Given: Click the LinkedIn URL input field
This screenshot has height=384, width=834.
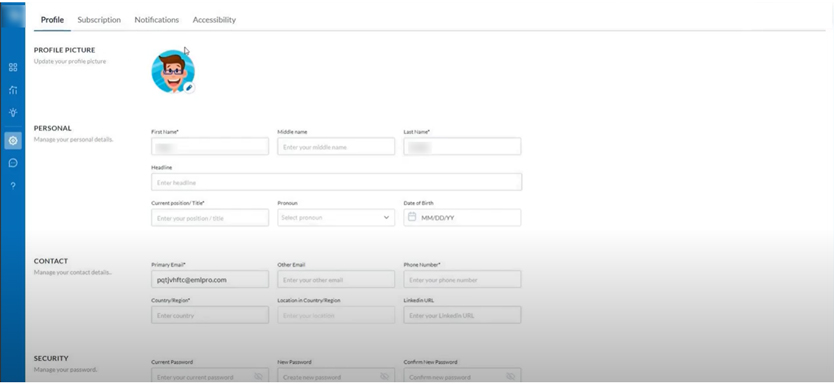Looking at the screenshot, I should 462,315.
